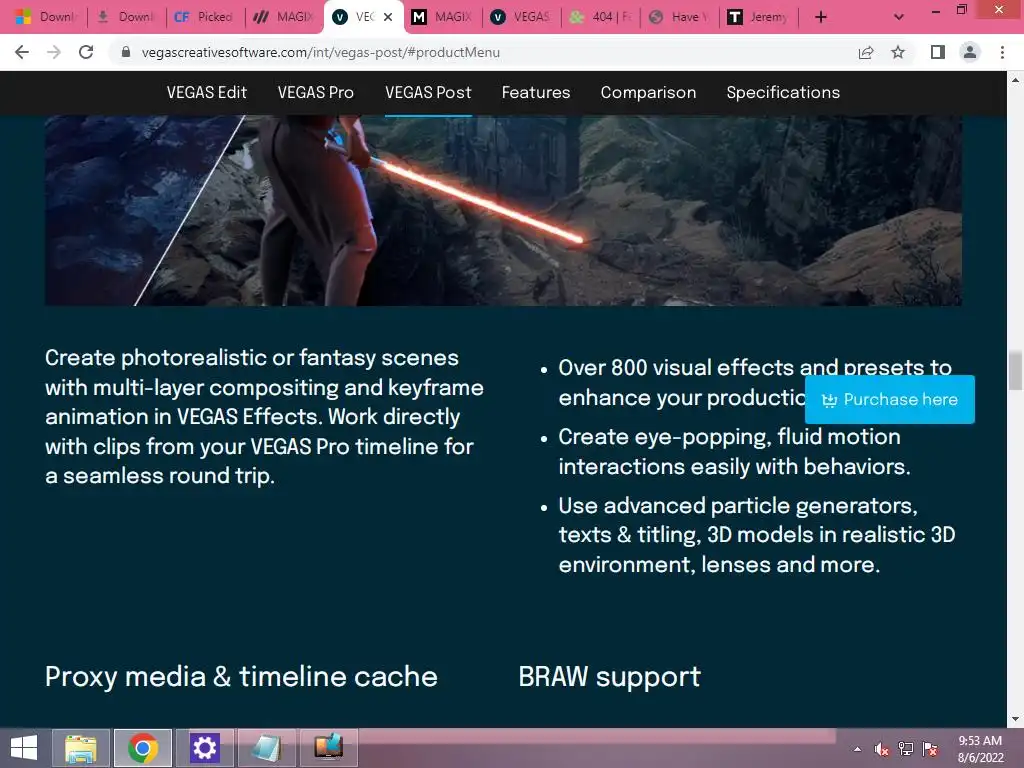Viewport: 1024px width, 768px height.
Task: Open File Explorer from taskbar
Action: pyautogui.click(x=80, y=748)
